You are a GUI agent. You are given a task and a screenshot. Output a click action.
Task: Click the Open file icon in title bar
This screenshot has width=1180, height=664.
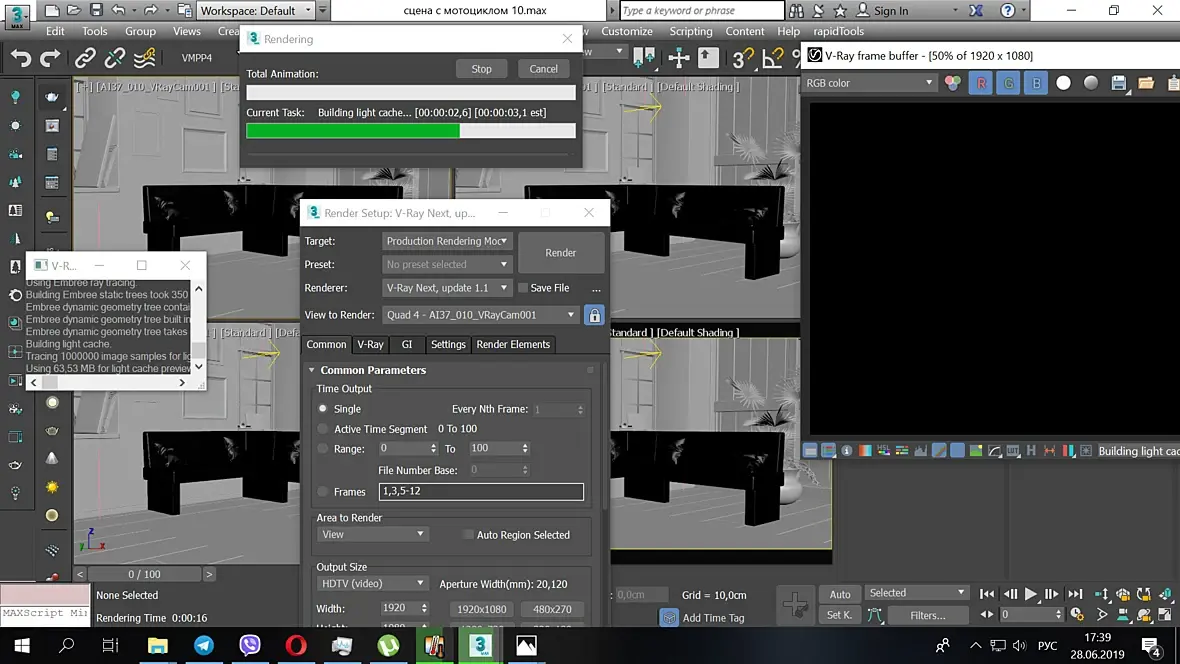click(74, 10)
